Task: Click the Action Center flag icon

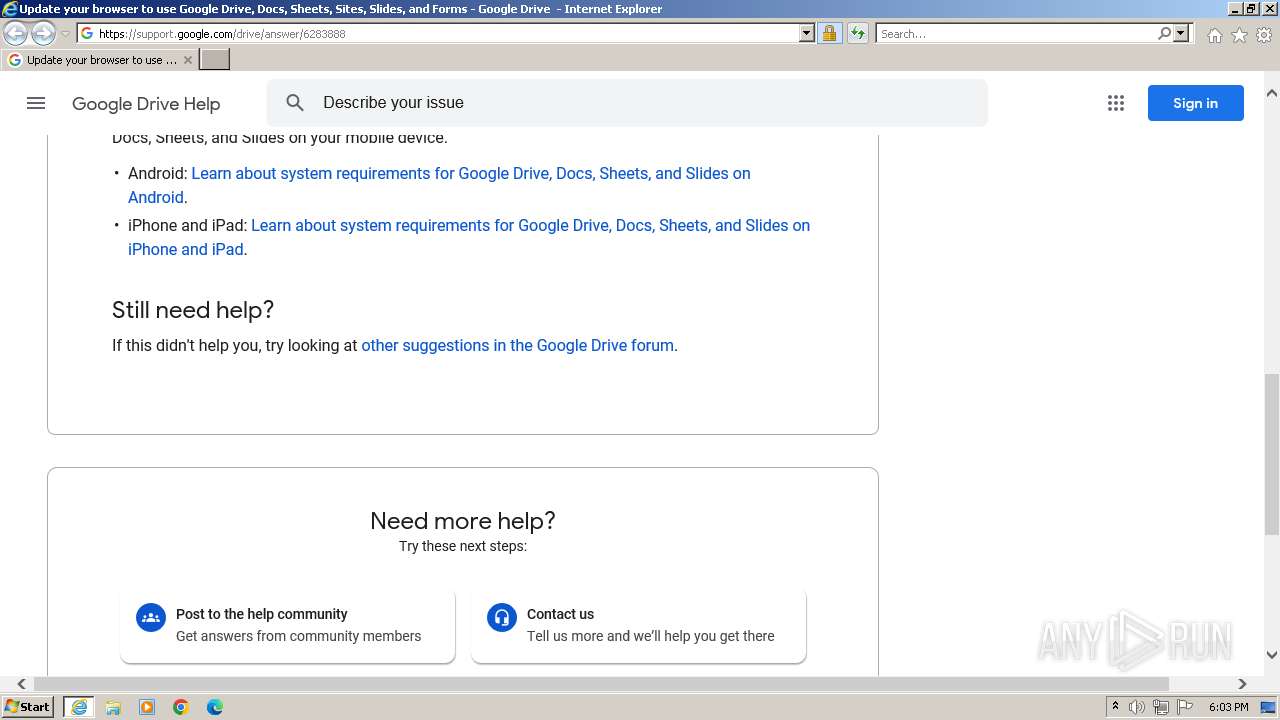Action: [x=1185, y=707]
